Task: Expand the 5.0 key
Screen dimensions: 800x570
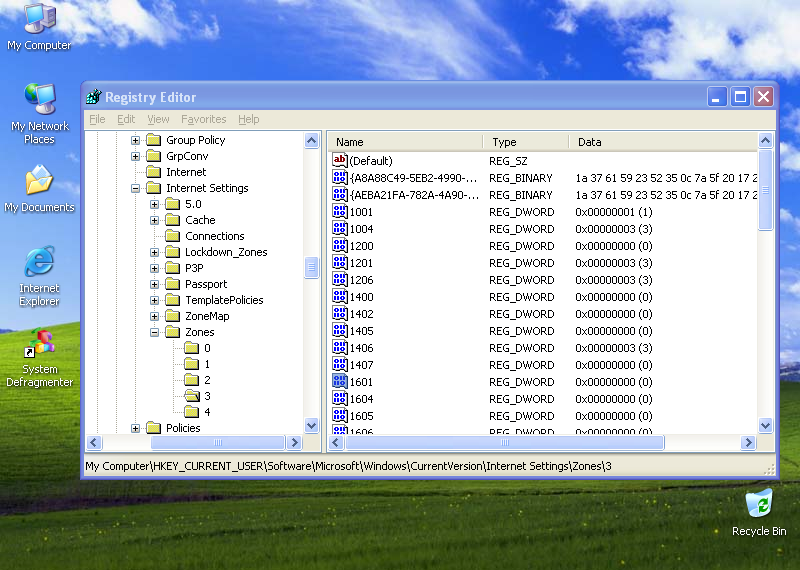Action: click(x=154, y=204)
